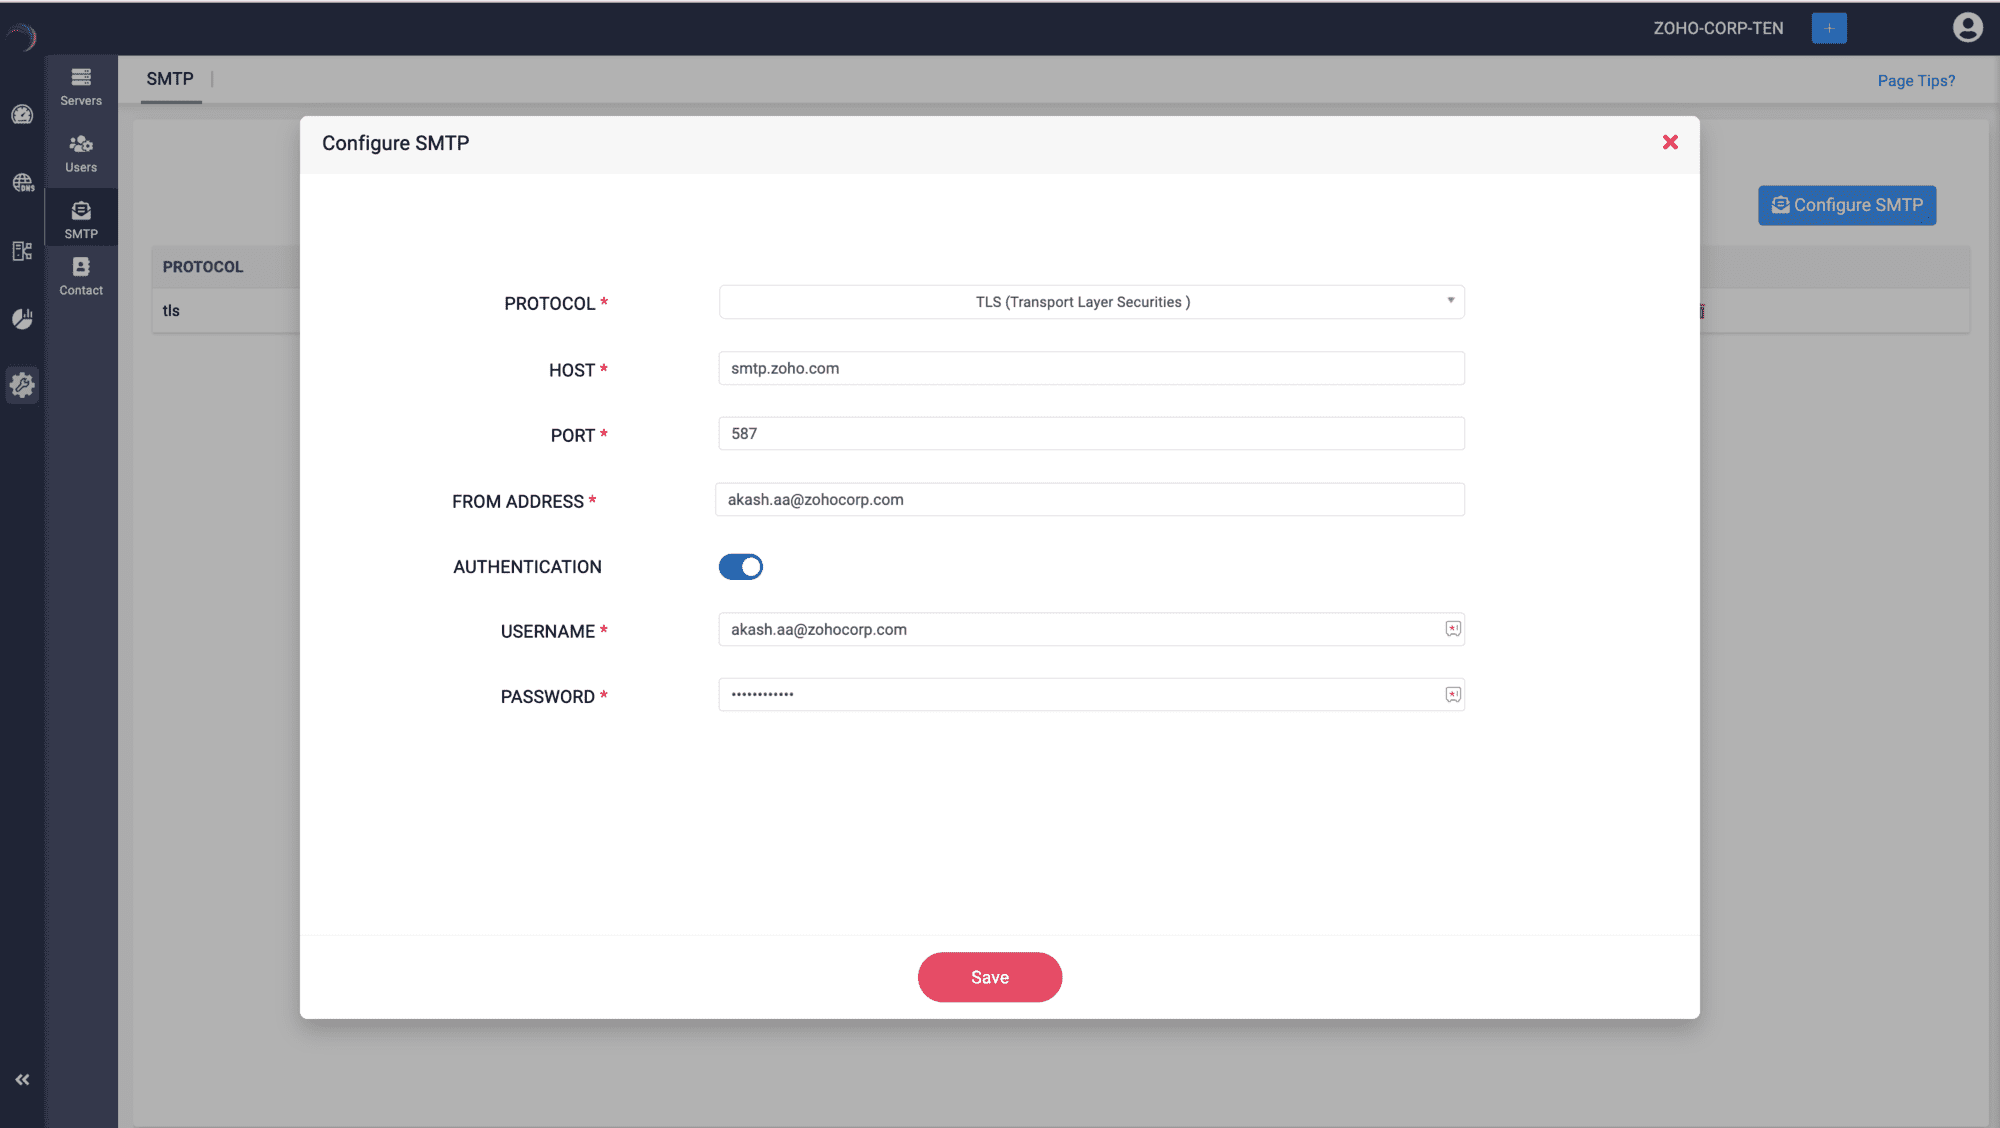Screen dimensions: 2000x1128
Task: Open the reports pie chart icon
Action: [x=22, y=319]
